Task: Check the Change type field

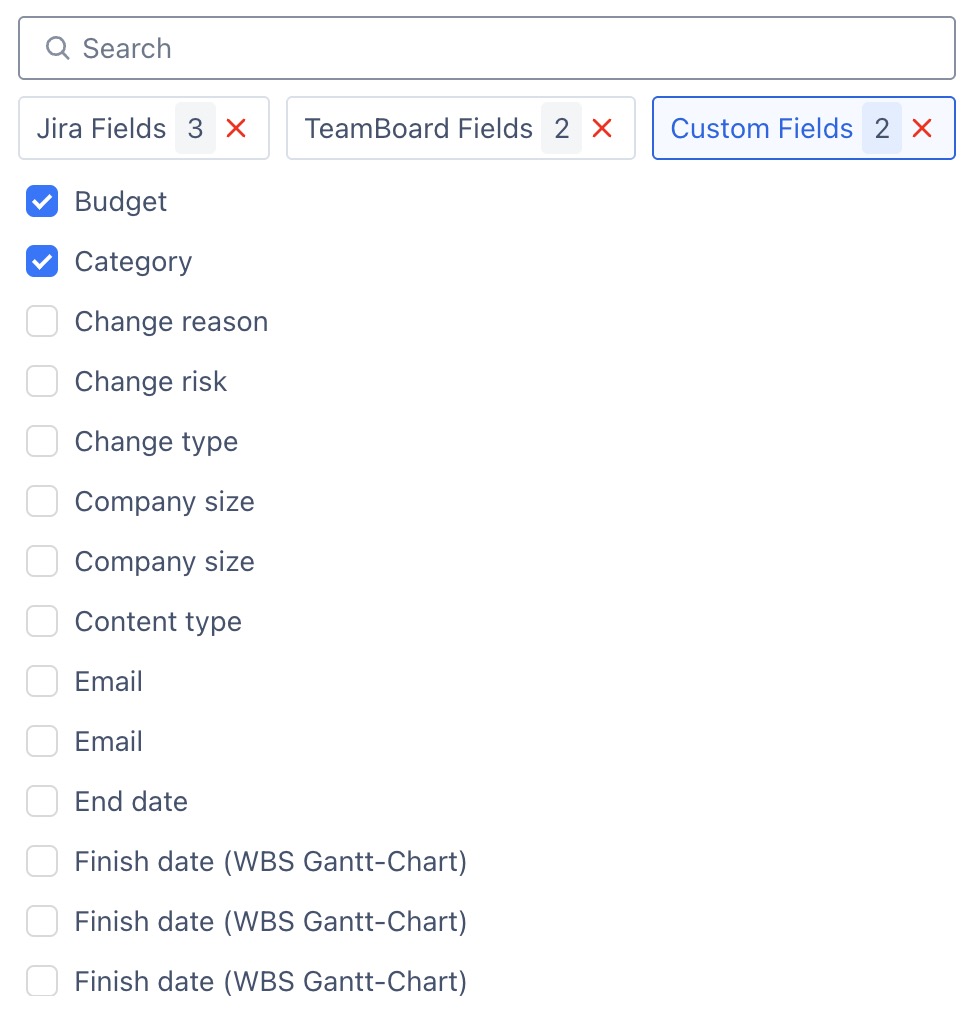Action: pyautogui.click(x=42, y=441)
